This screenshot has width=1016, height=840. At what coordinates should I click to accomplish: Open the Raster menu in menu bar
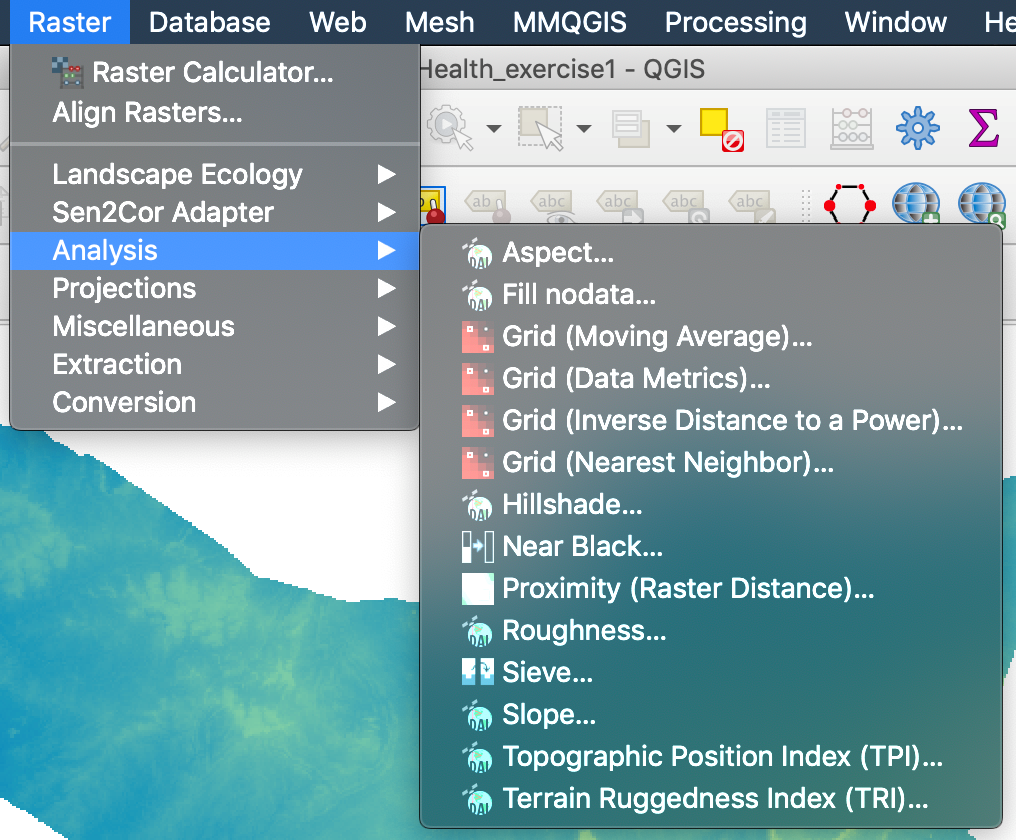point(70,22)
